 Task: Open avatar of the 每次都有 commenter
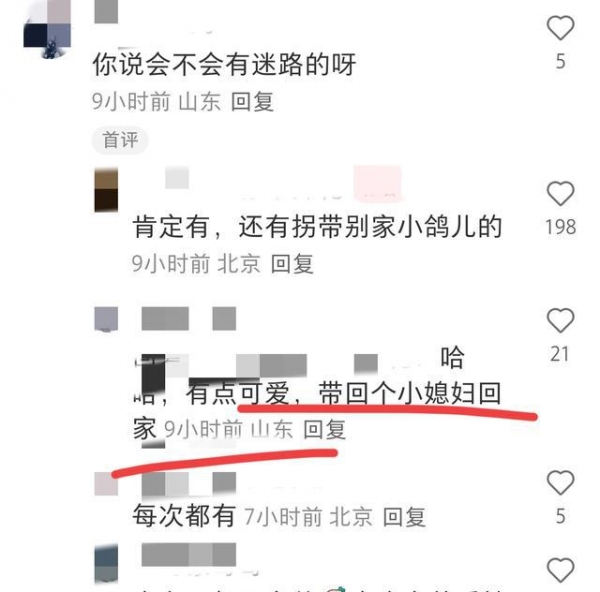pyautogui.click(x=106, y=484)
